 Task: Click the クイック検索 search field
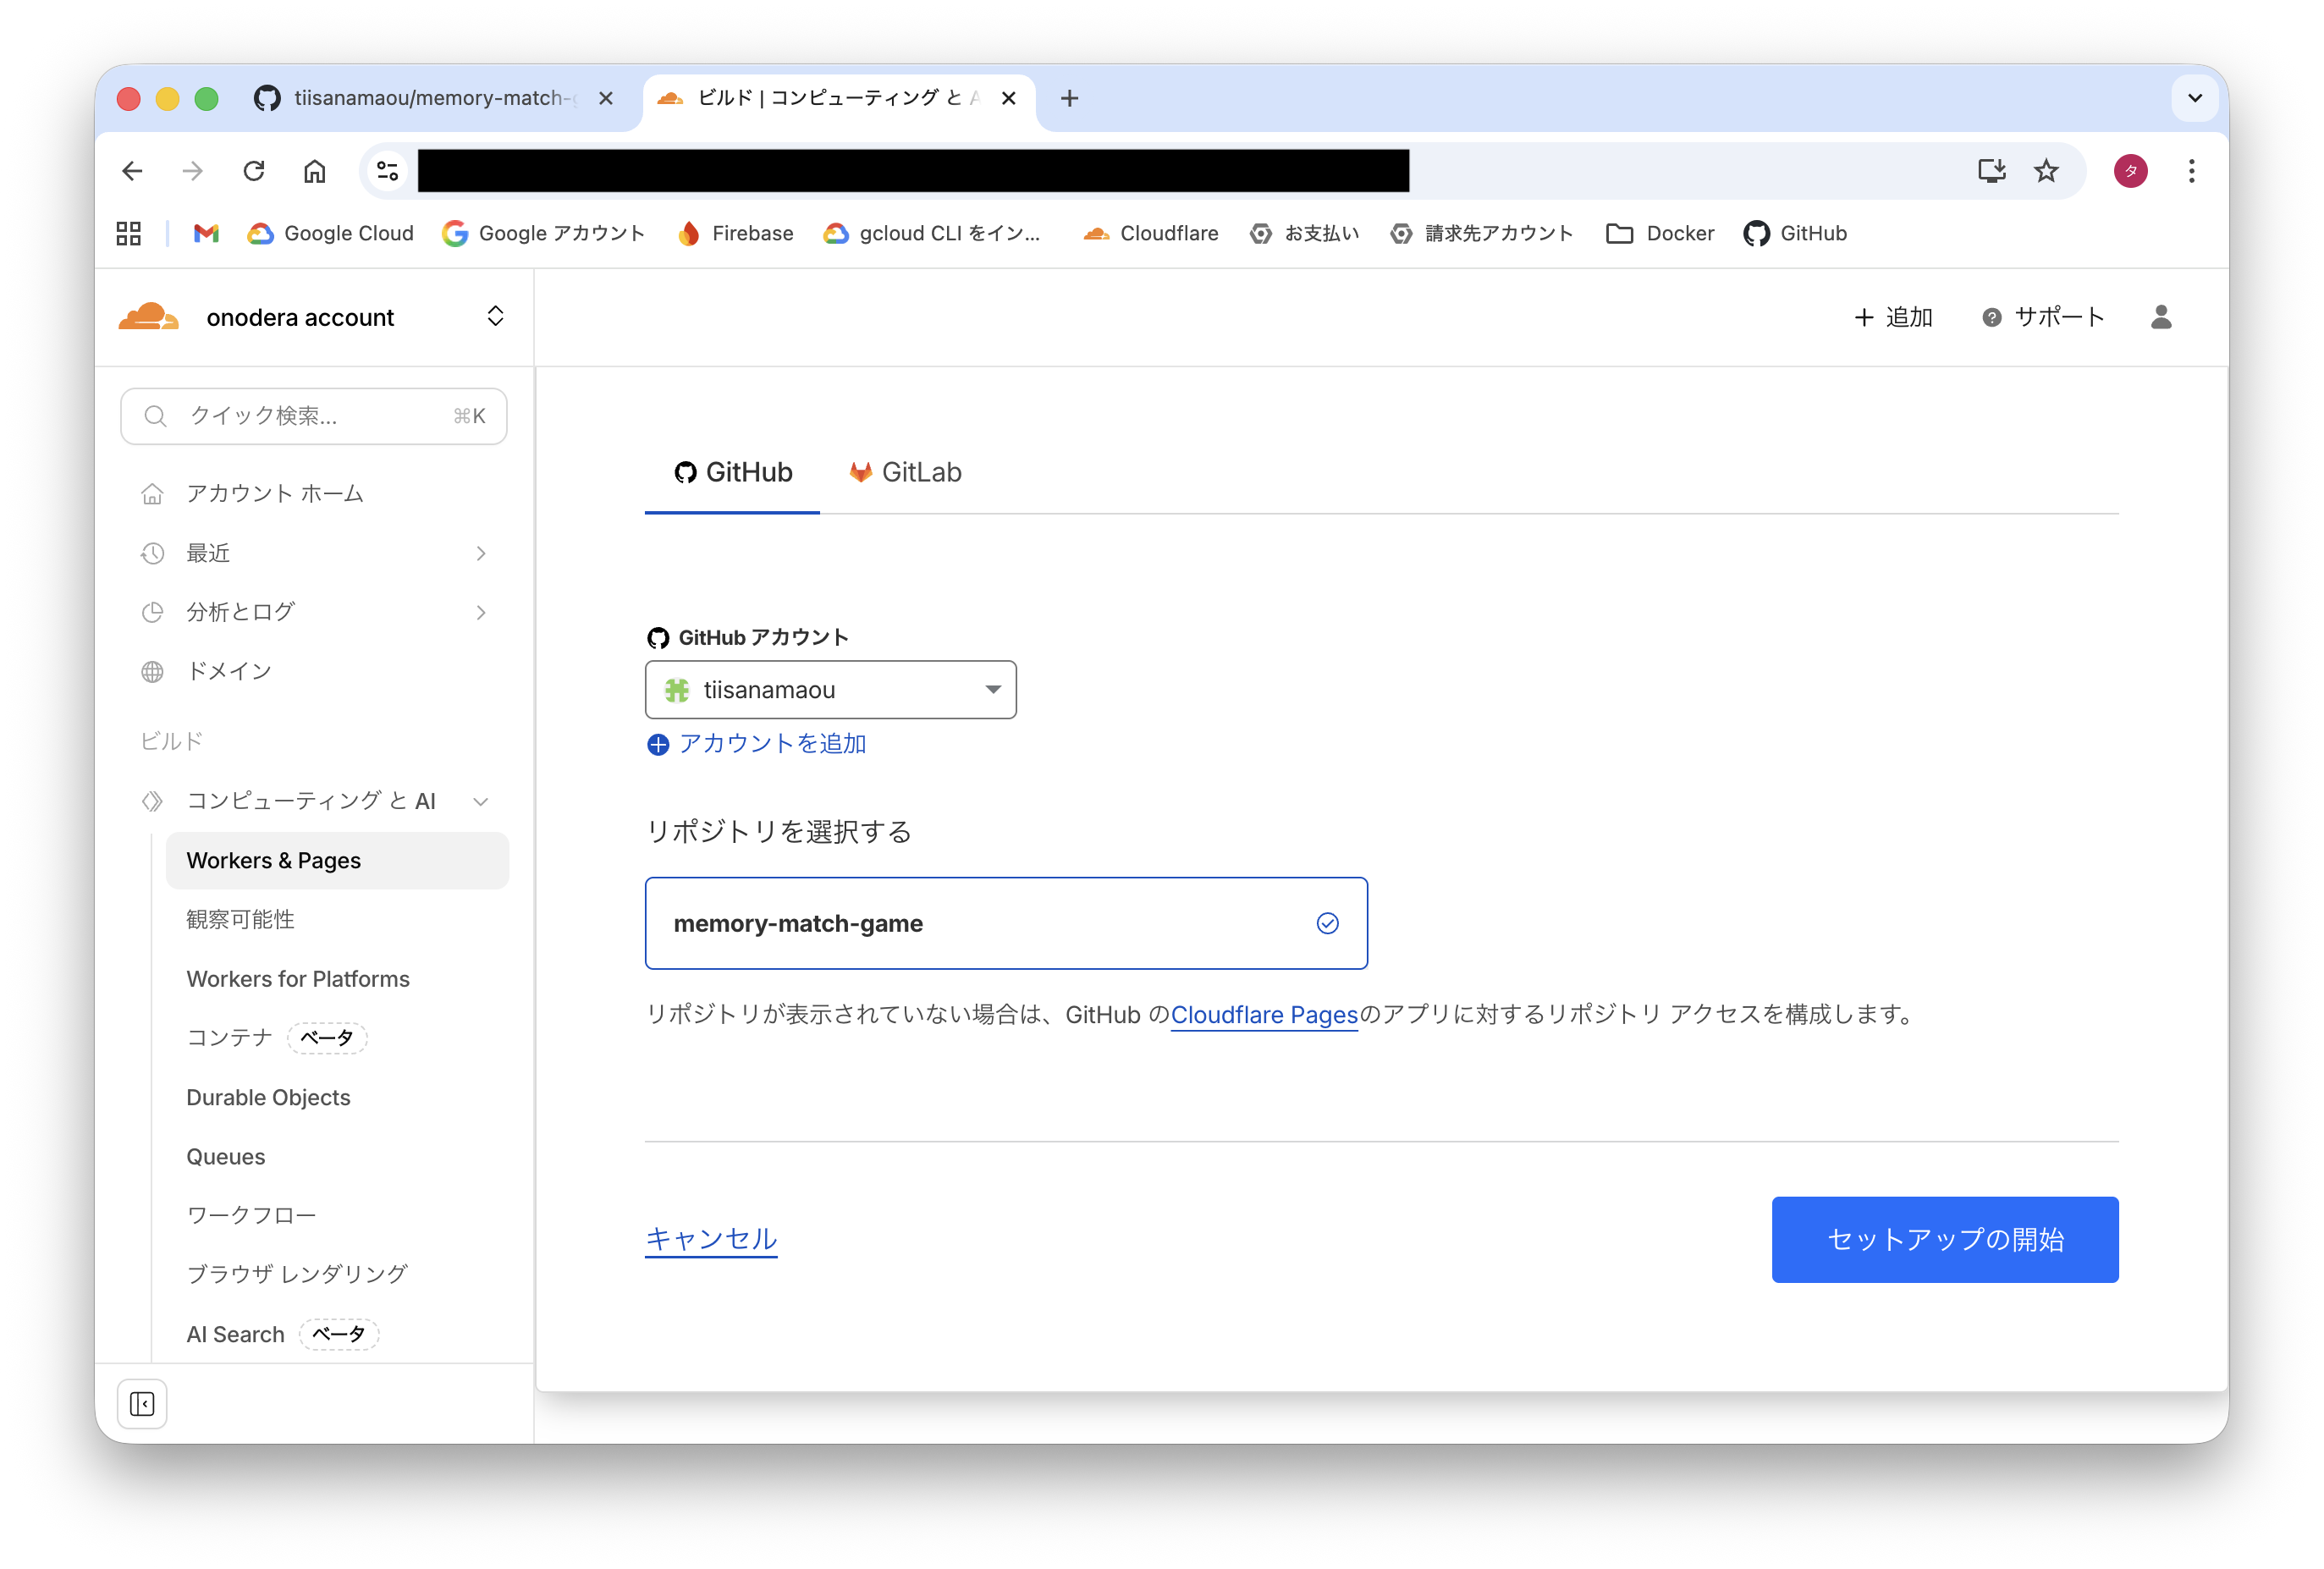tap(313, 416)
